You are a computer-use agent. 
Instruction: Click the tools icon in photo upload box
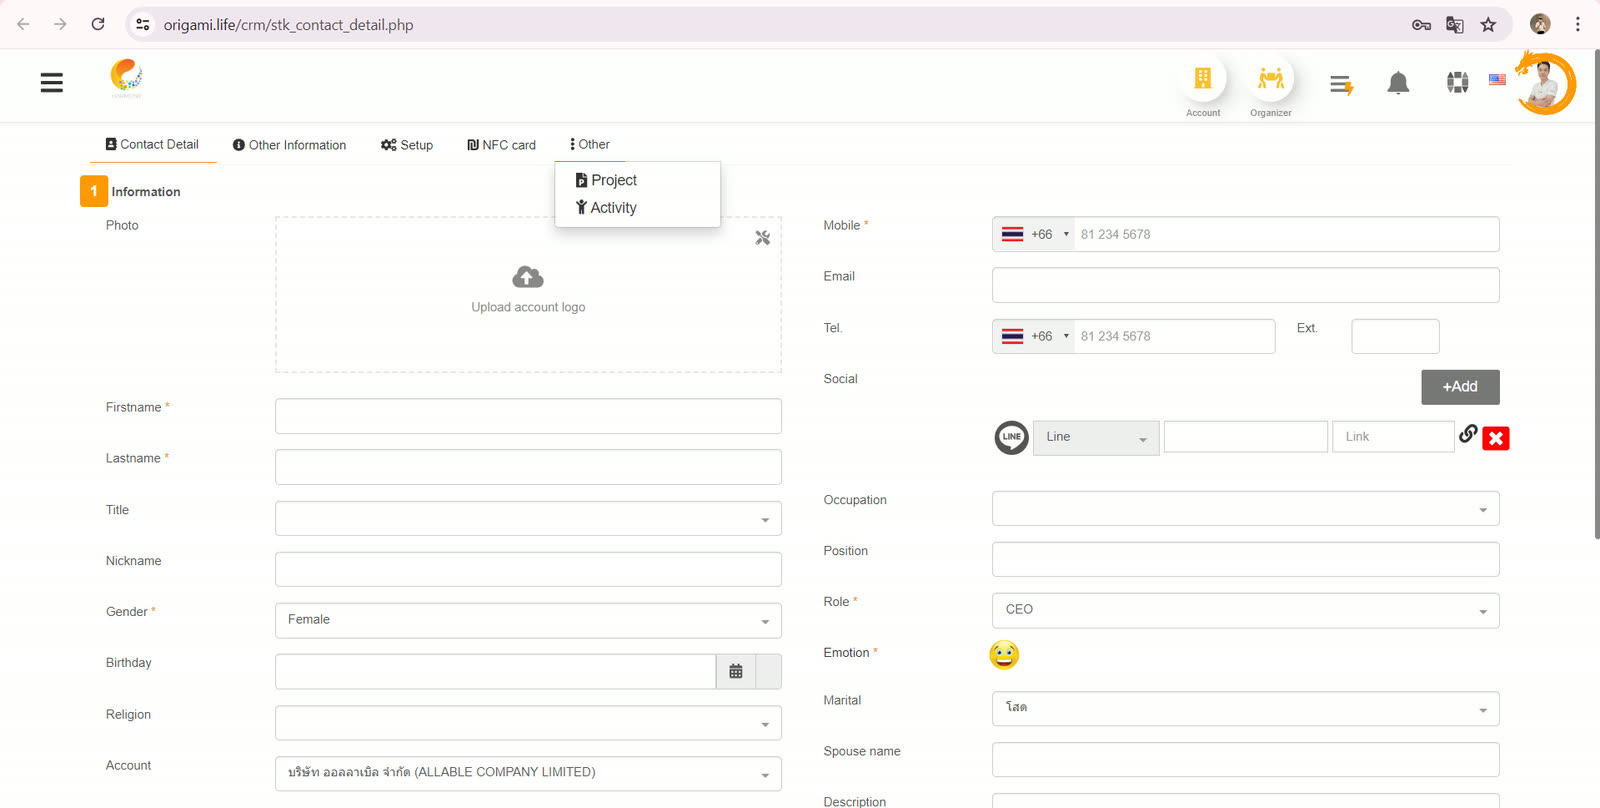763,238
